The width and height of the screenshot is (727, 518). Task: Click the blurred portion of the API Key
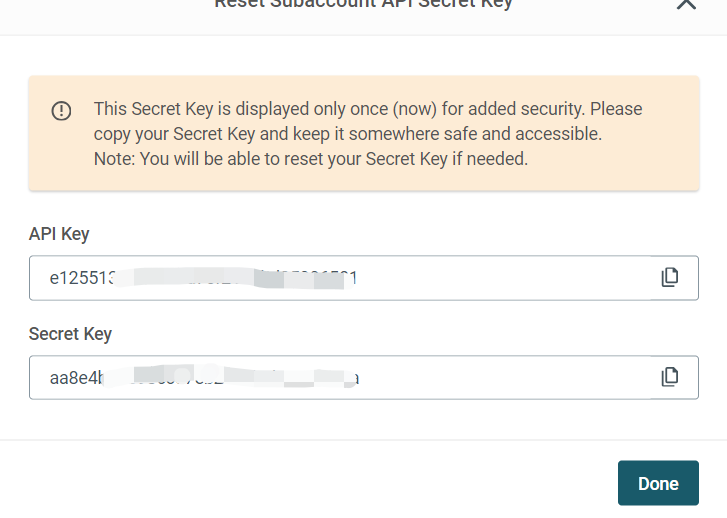[x=232, y=278]
